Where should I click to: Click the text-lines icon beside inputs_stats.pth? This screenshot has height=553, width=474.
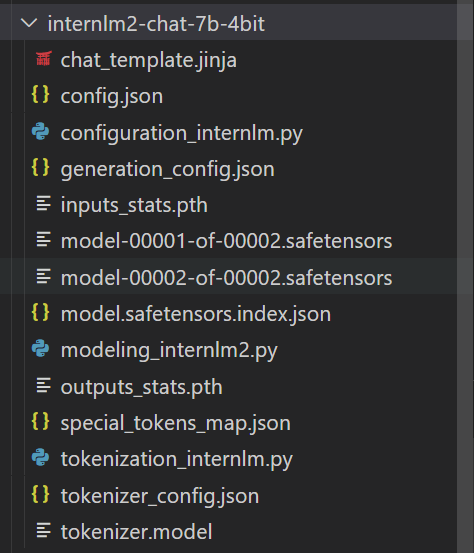[x=44, y=203]
